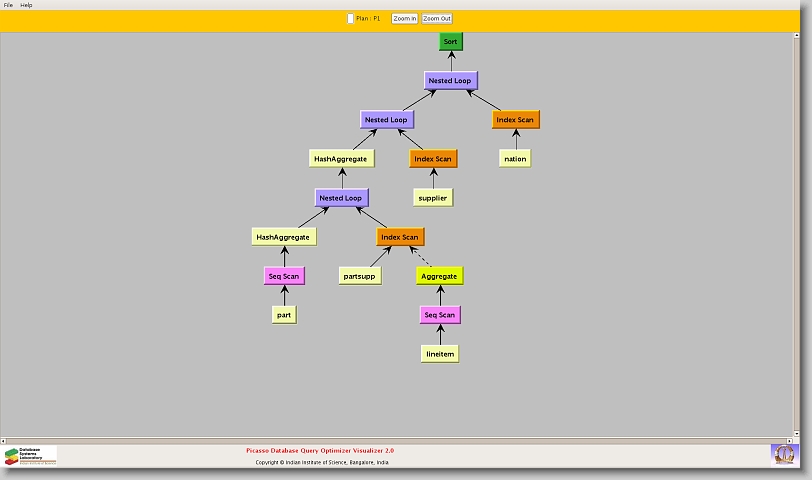812x480 pixels.
Task: Click the part table node
Action: (x=284, y=315)
